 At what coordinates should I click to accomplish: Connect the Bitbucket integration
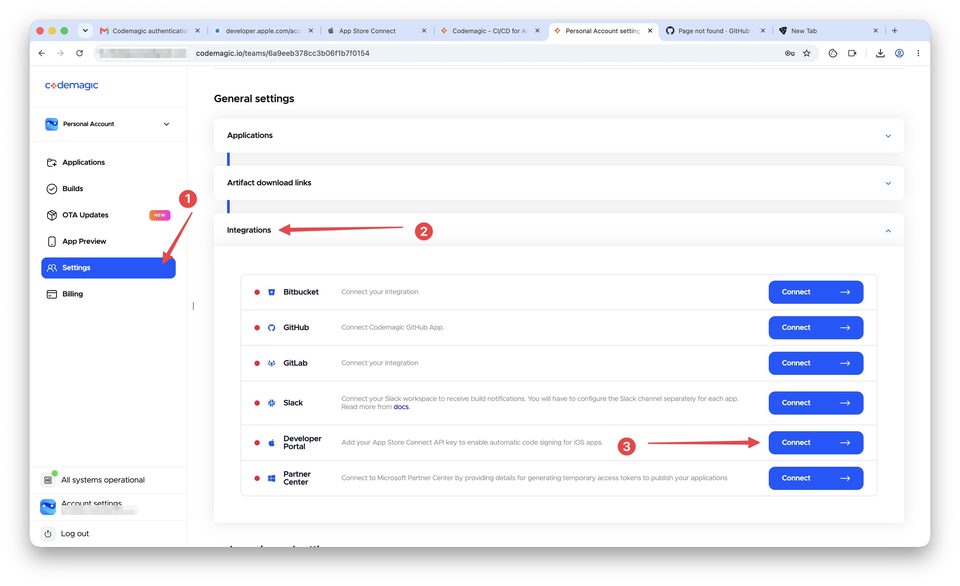[x=816, y=292]
